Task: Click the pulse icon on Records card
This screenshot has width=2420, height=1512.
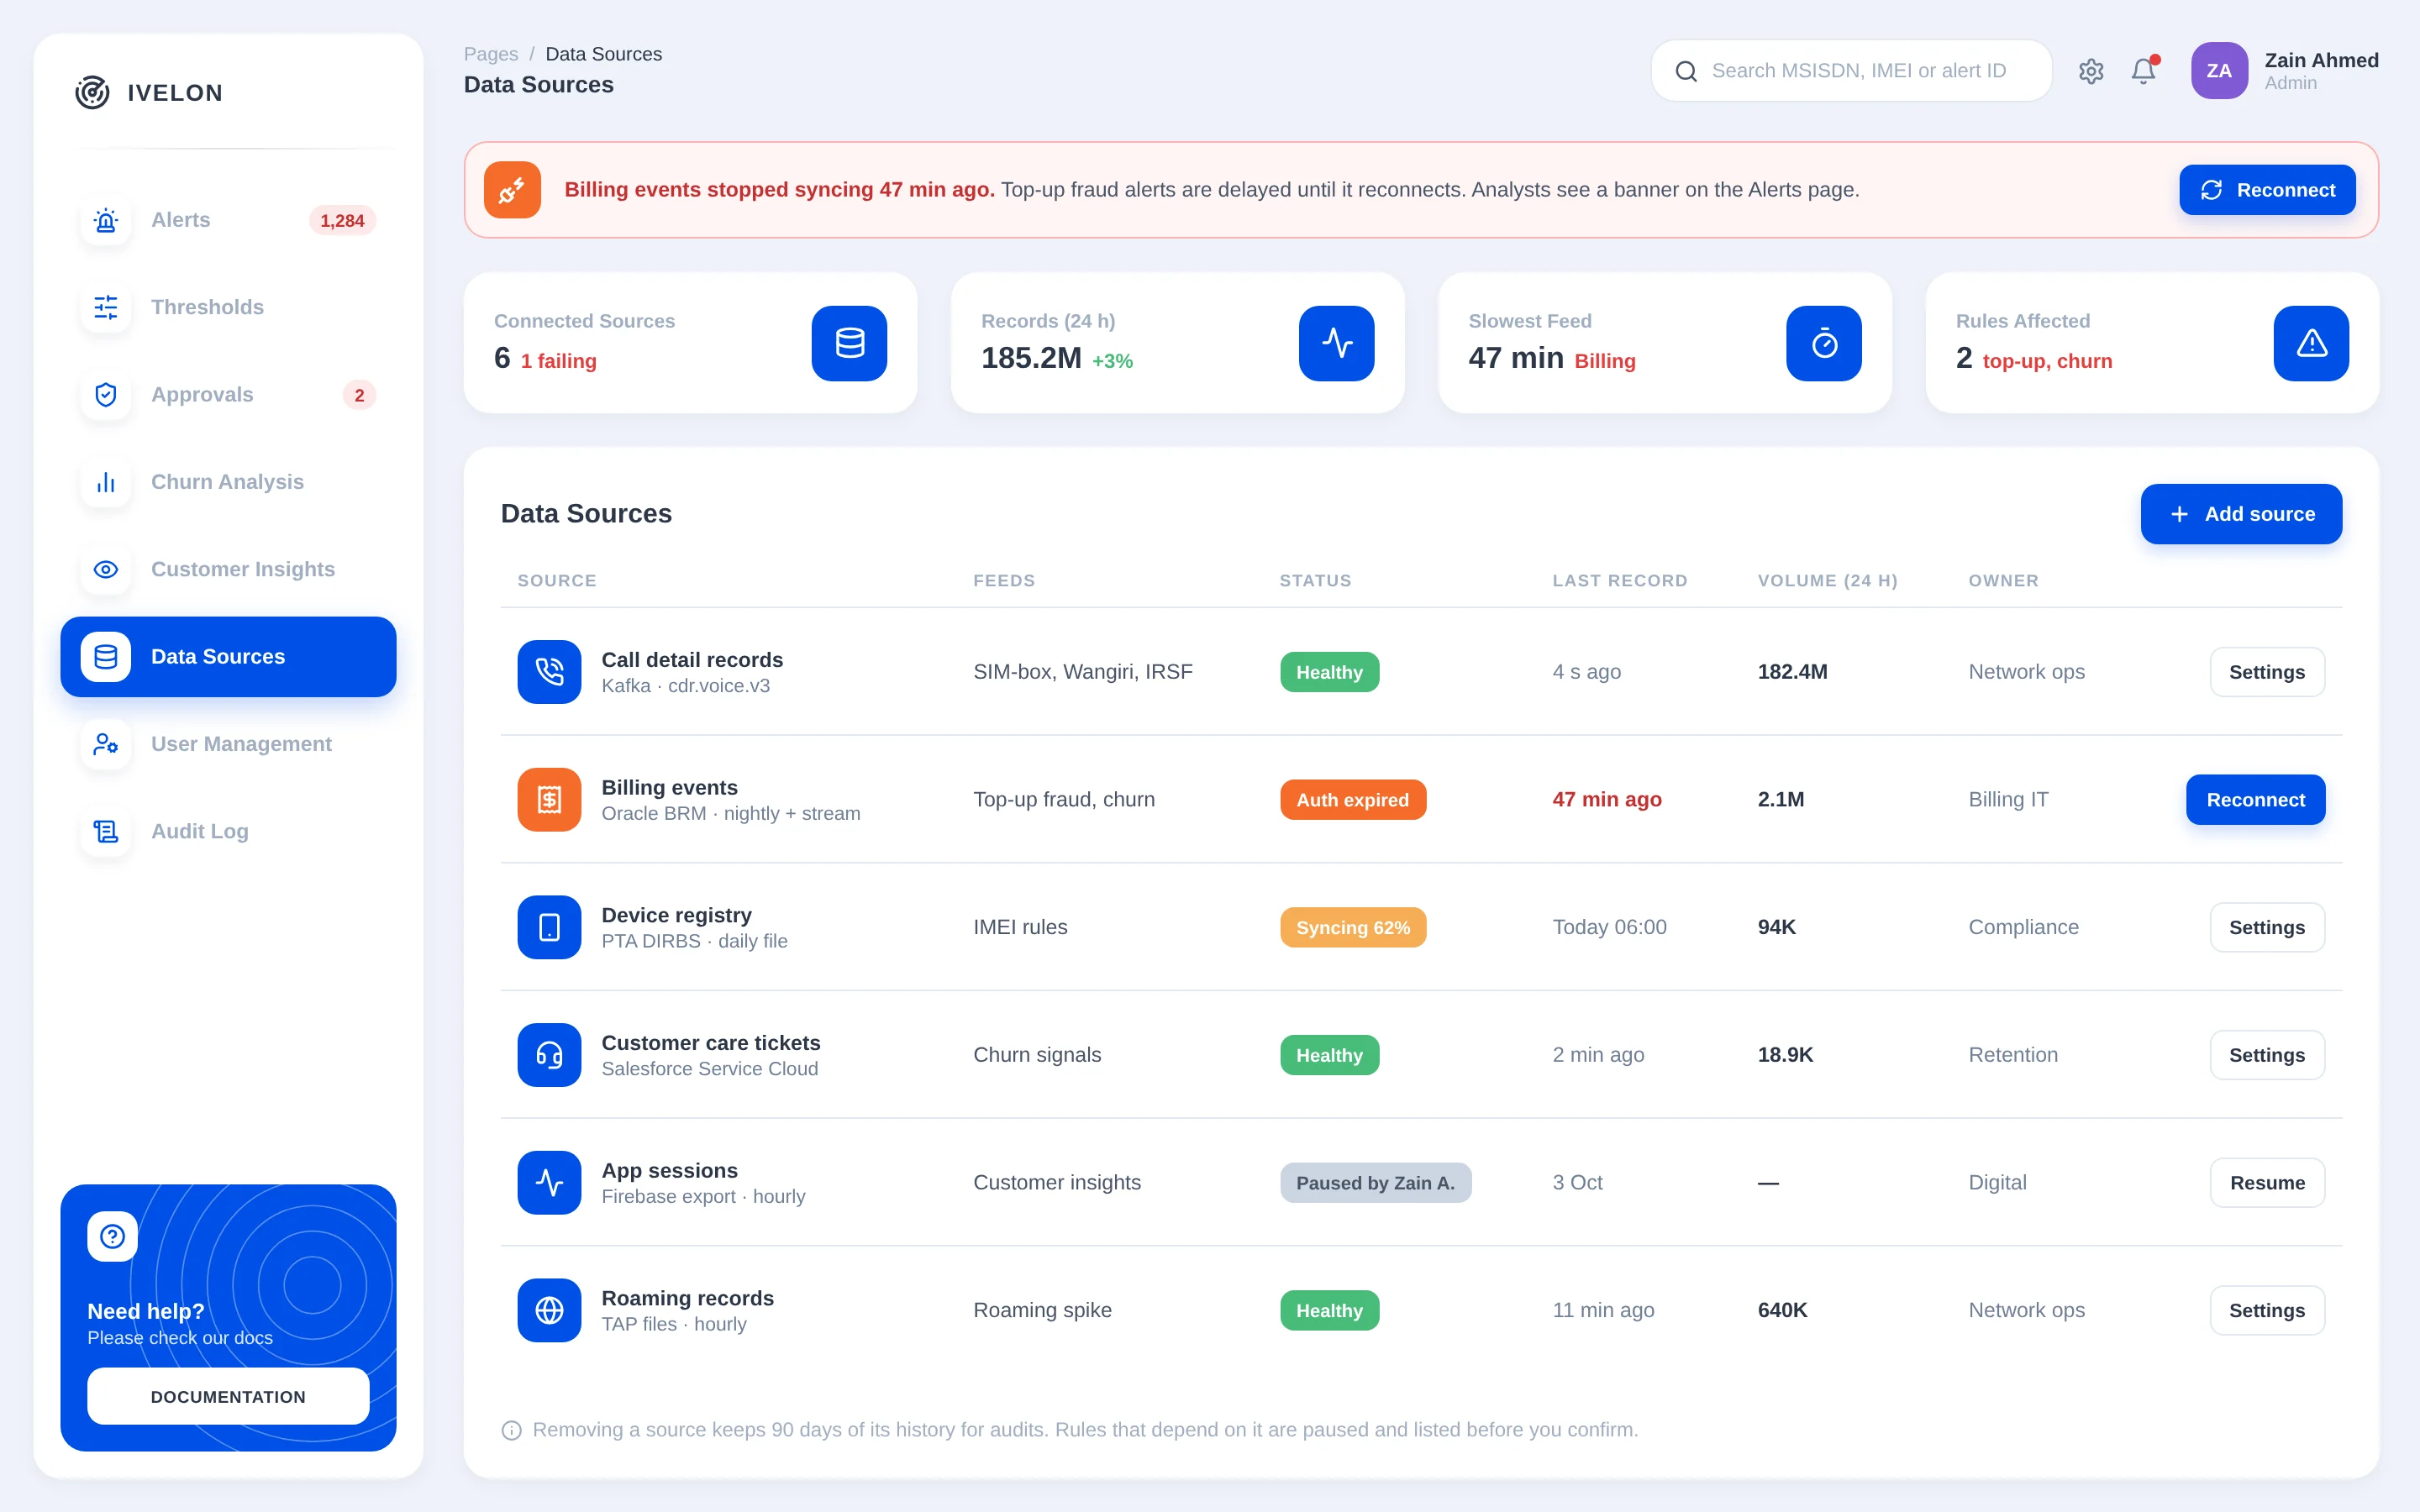Action: pyautogui.click(x=1336, y=343)
